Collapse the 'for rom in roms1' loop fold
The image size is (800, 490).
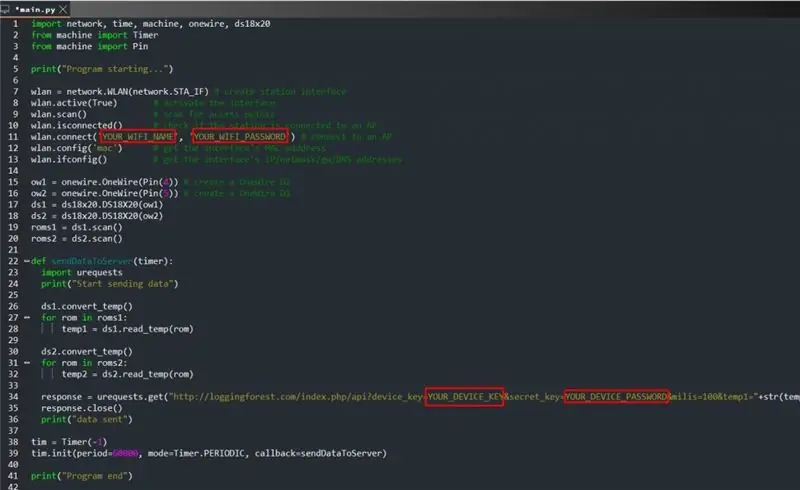click(27, 317)
